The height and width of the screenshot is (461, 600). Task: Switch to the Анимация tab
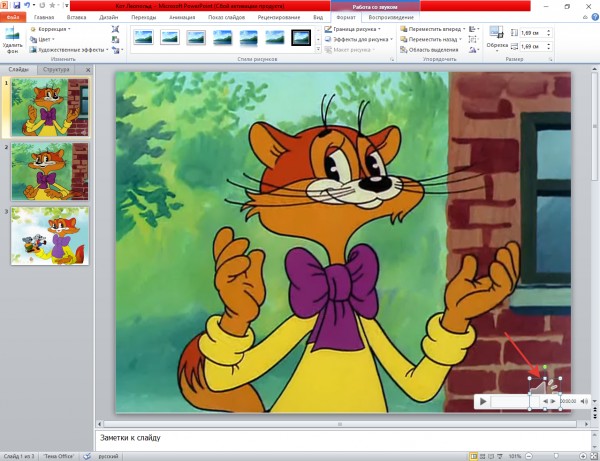(x=182, y=17)
